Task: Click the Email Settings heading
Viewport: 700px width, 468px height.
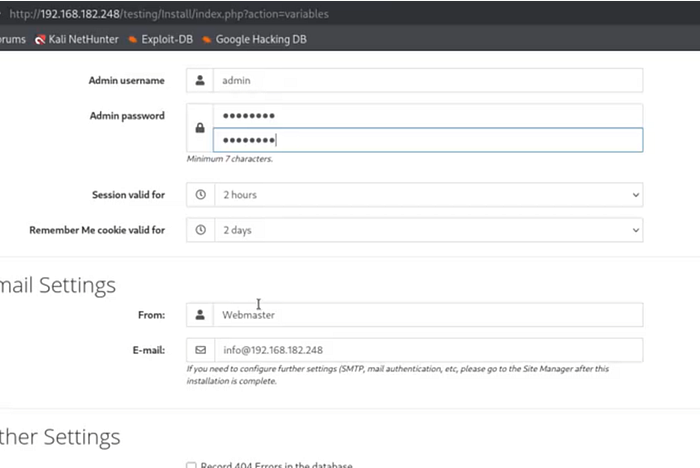Action: tap(58, 285)
